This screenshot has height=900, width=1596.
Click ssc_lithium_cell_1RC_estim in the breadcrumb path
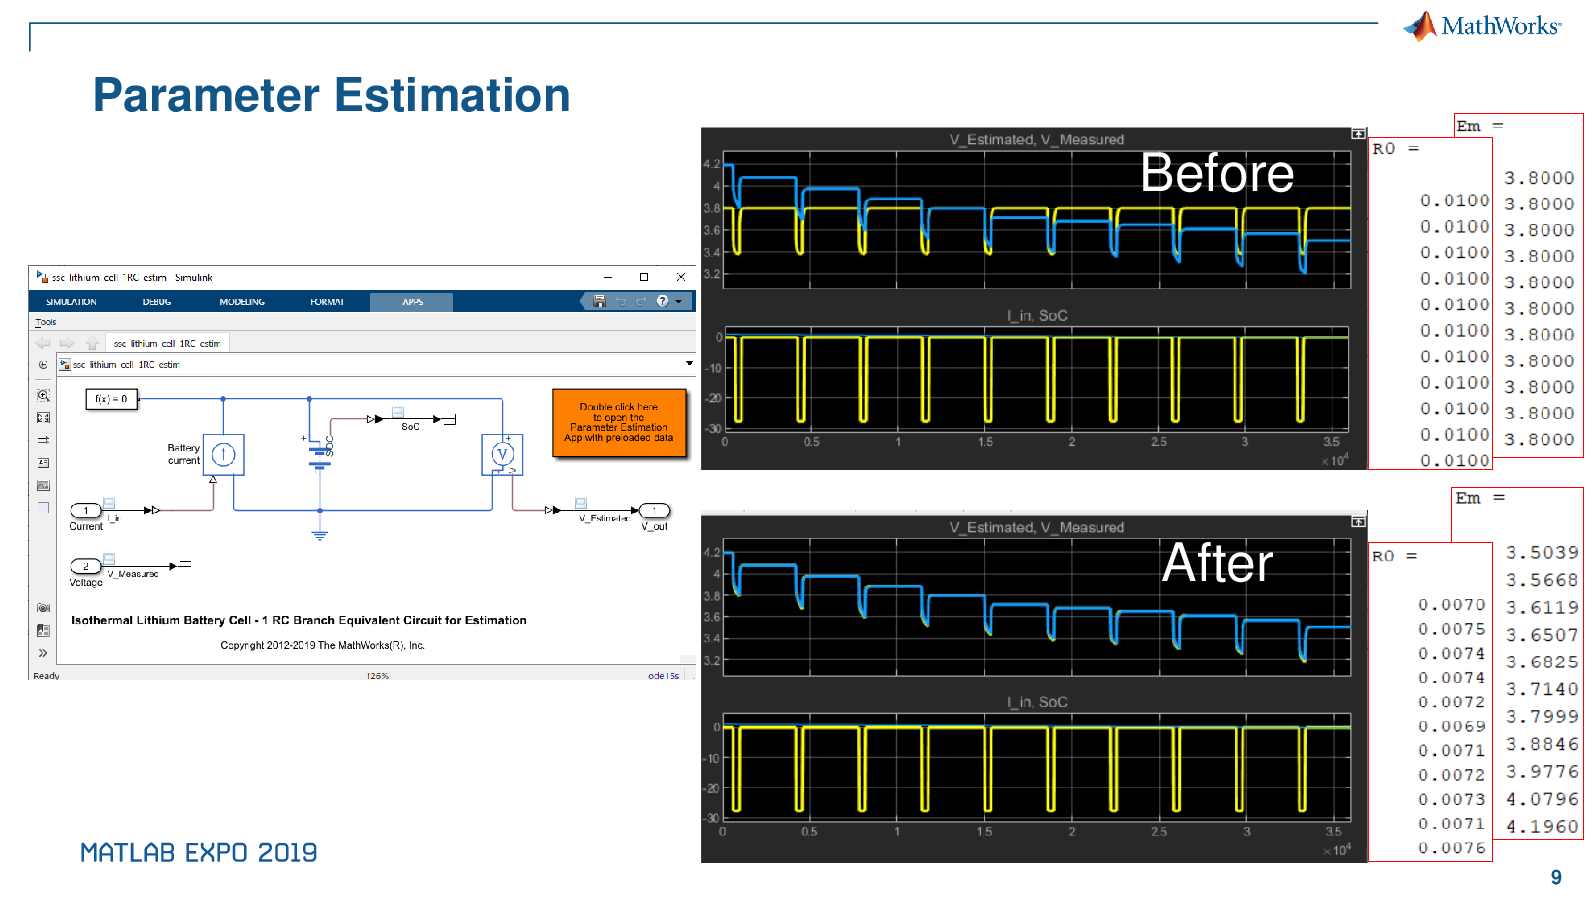pos(126,365)
